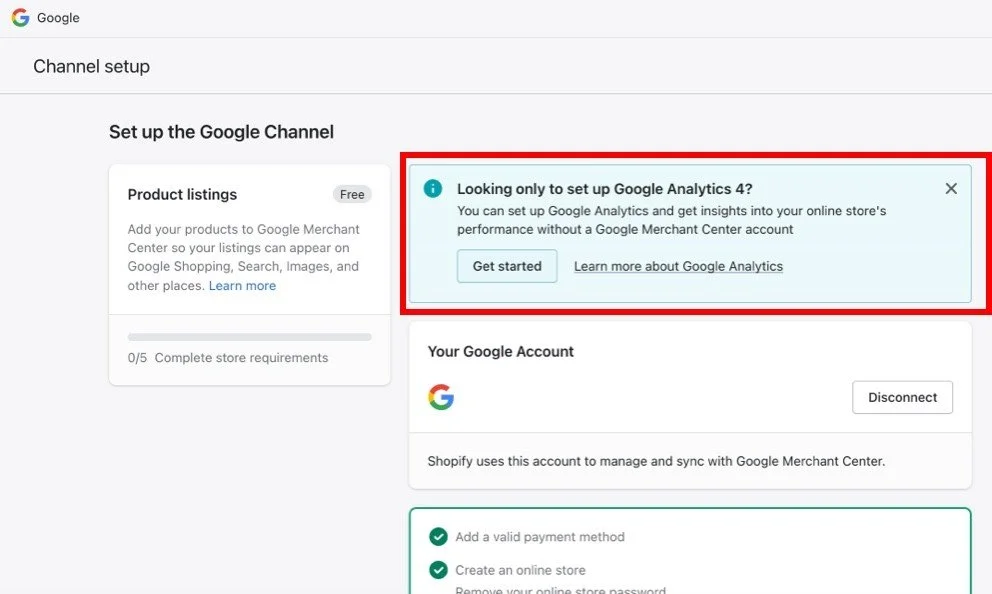
Task: Open the Learn more about Google Analytics link
Action: coord(678,266)
